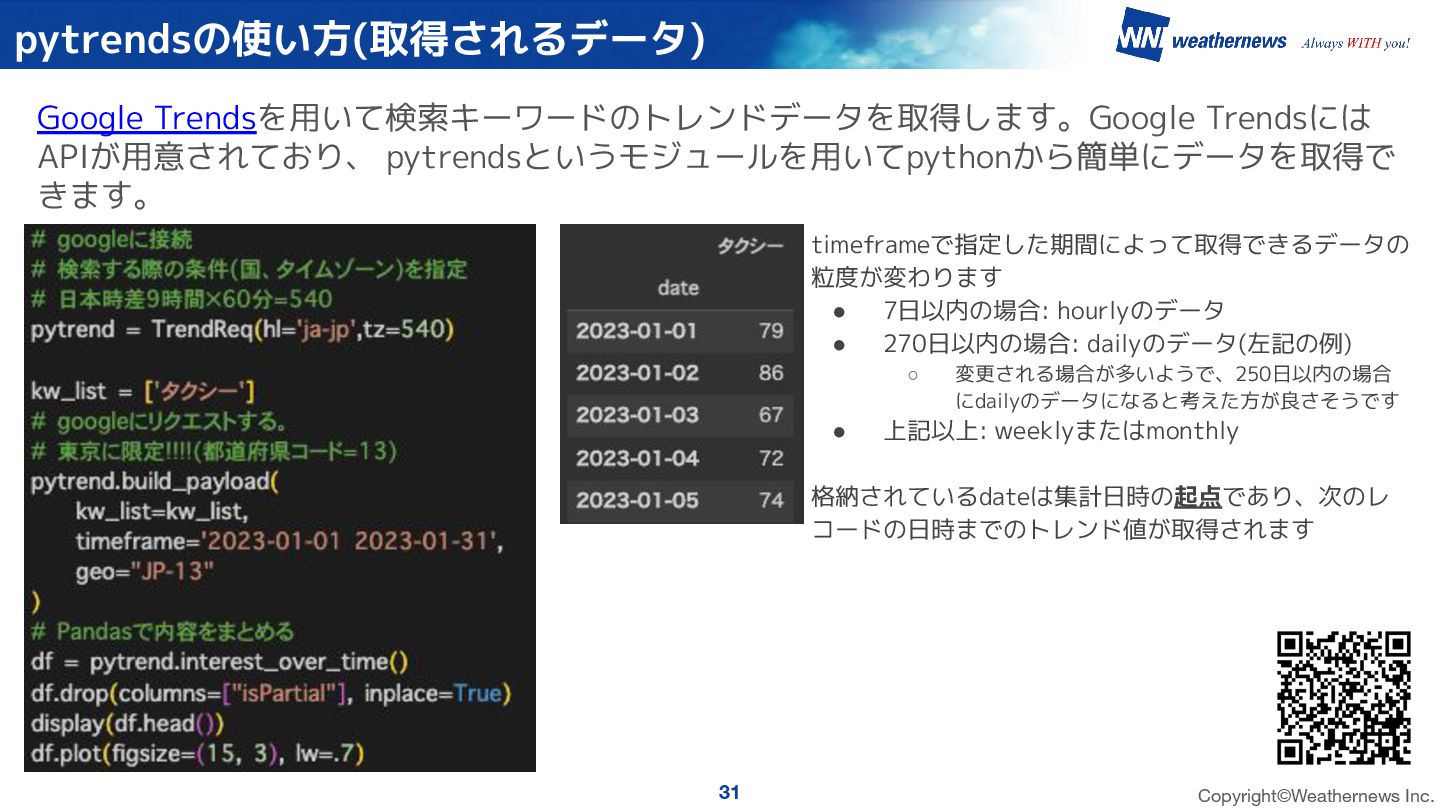The image size is (1440, 810).
Task: Click the comment '# Pandasで内容をまとめる'
Action: (163, 632)
